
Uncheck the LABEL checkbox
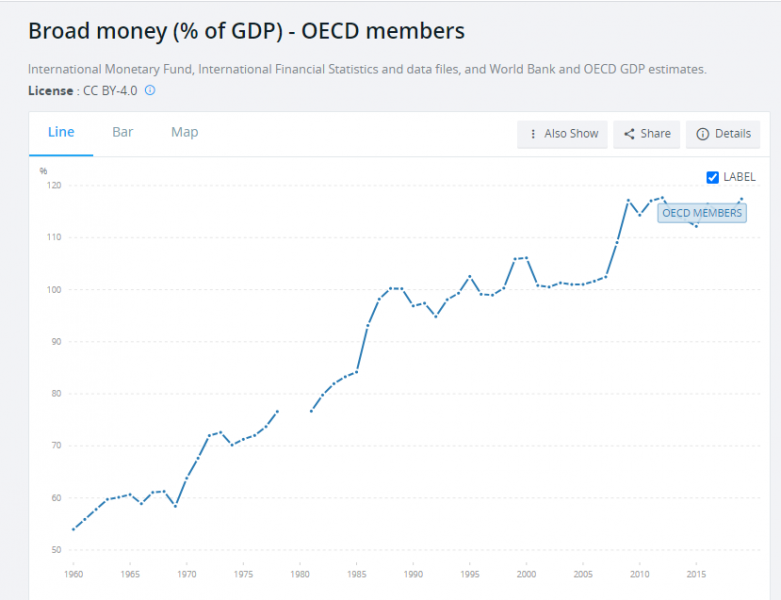pos(713,177)
